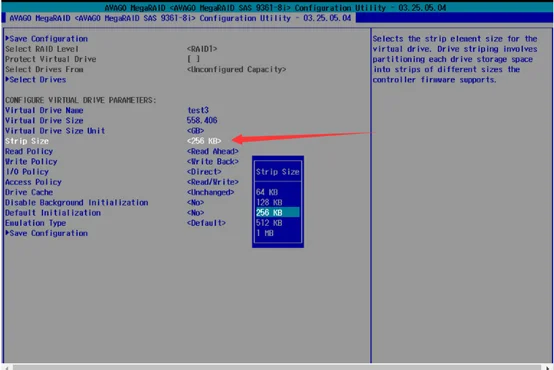Change Disable Background Initialization No value
Viewport: 554px width, 370px height.
195,202
